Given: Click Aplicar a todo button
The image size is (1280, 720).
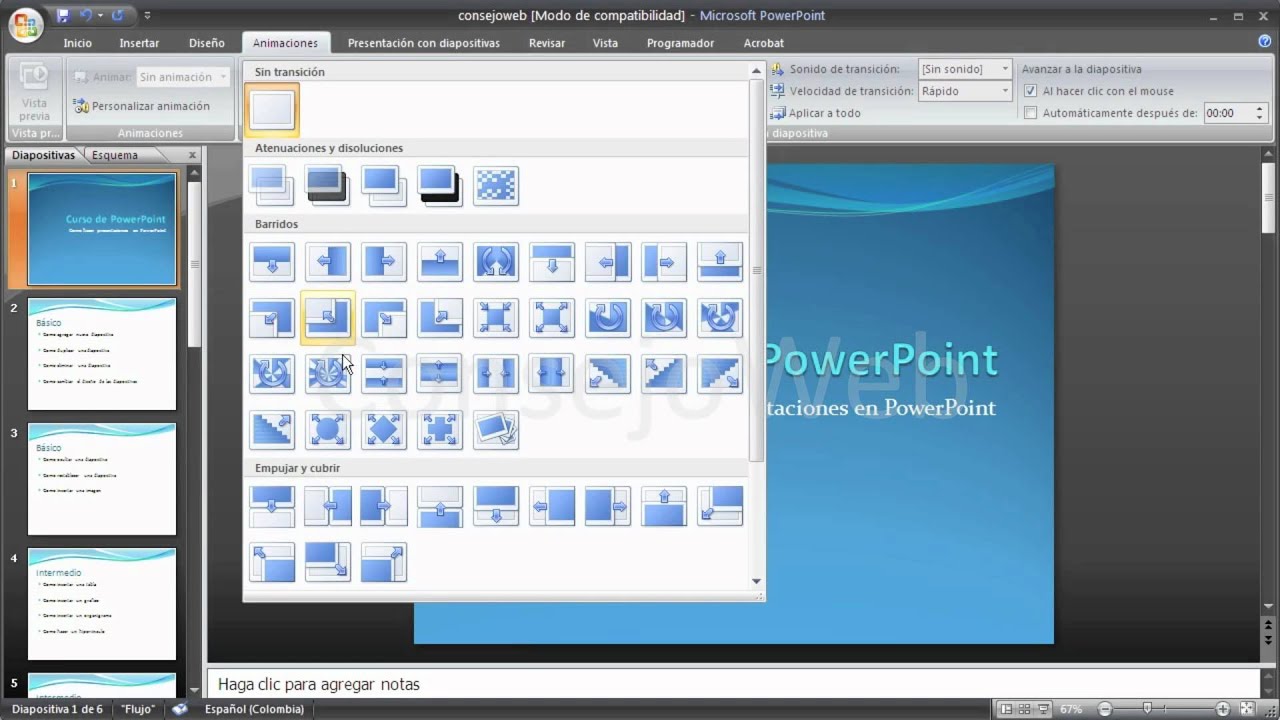Looking at the screenshot, I should point(816,113).
